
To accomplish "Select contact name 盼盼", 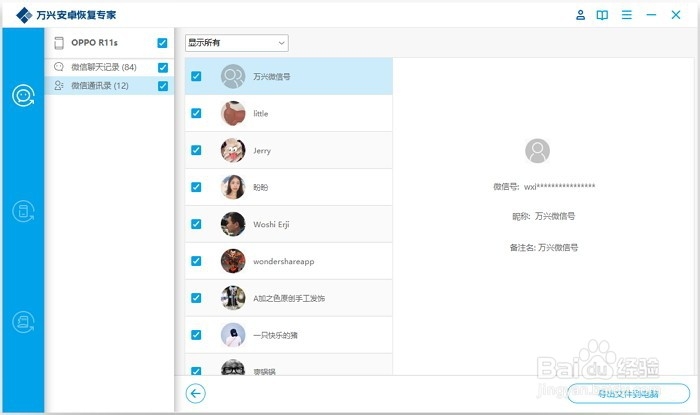I will 261,187.
